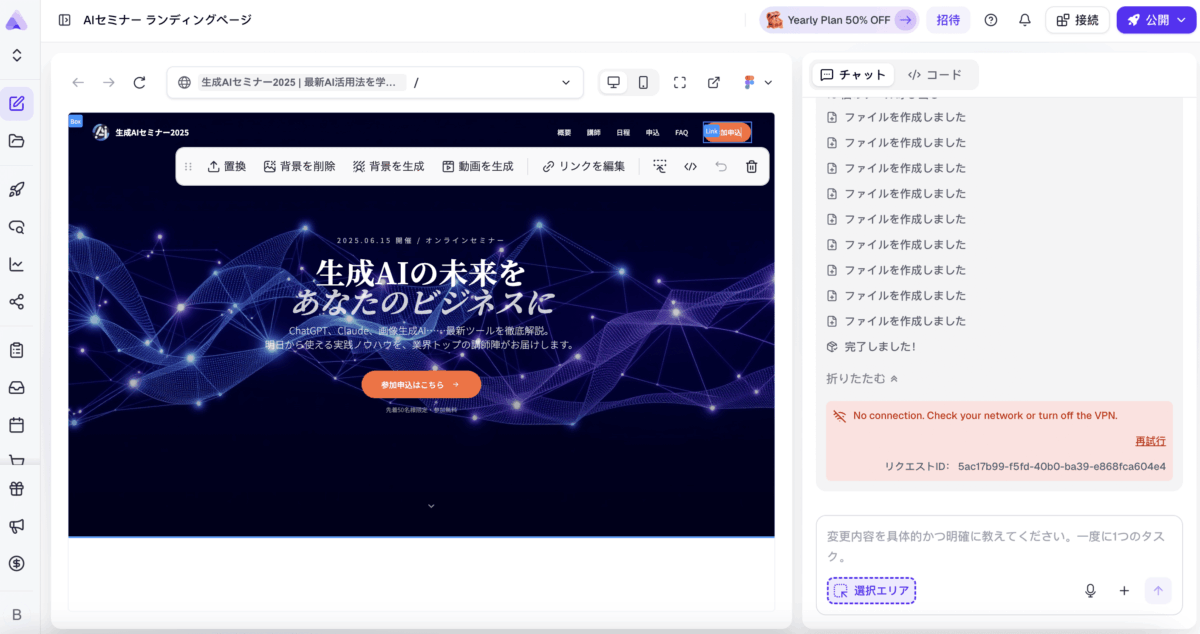Grab the floating toolbar drag handle
1200x634 pixels.
tap(188, 166)
